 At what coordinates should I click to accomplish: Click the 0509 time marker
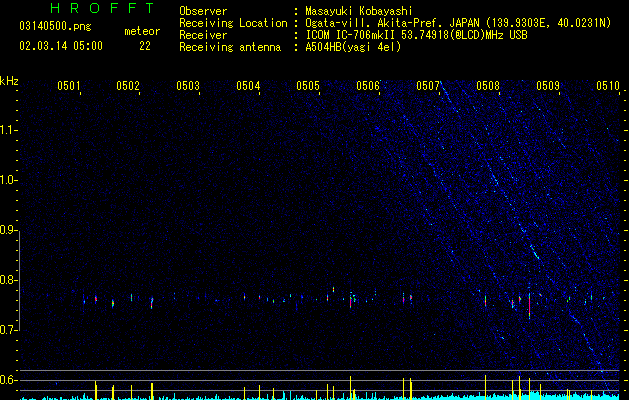pyautogui.click(x=548, y=85)
